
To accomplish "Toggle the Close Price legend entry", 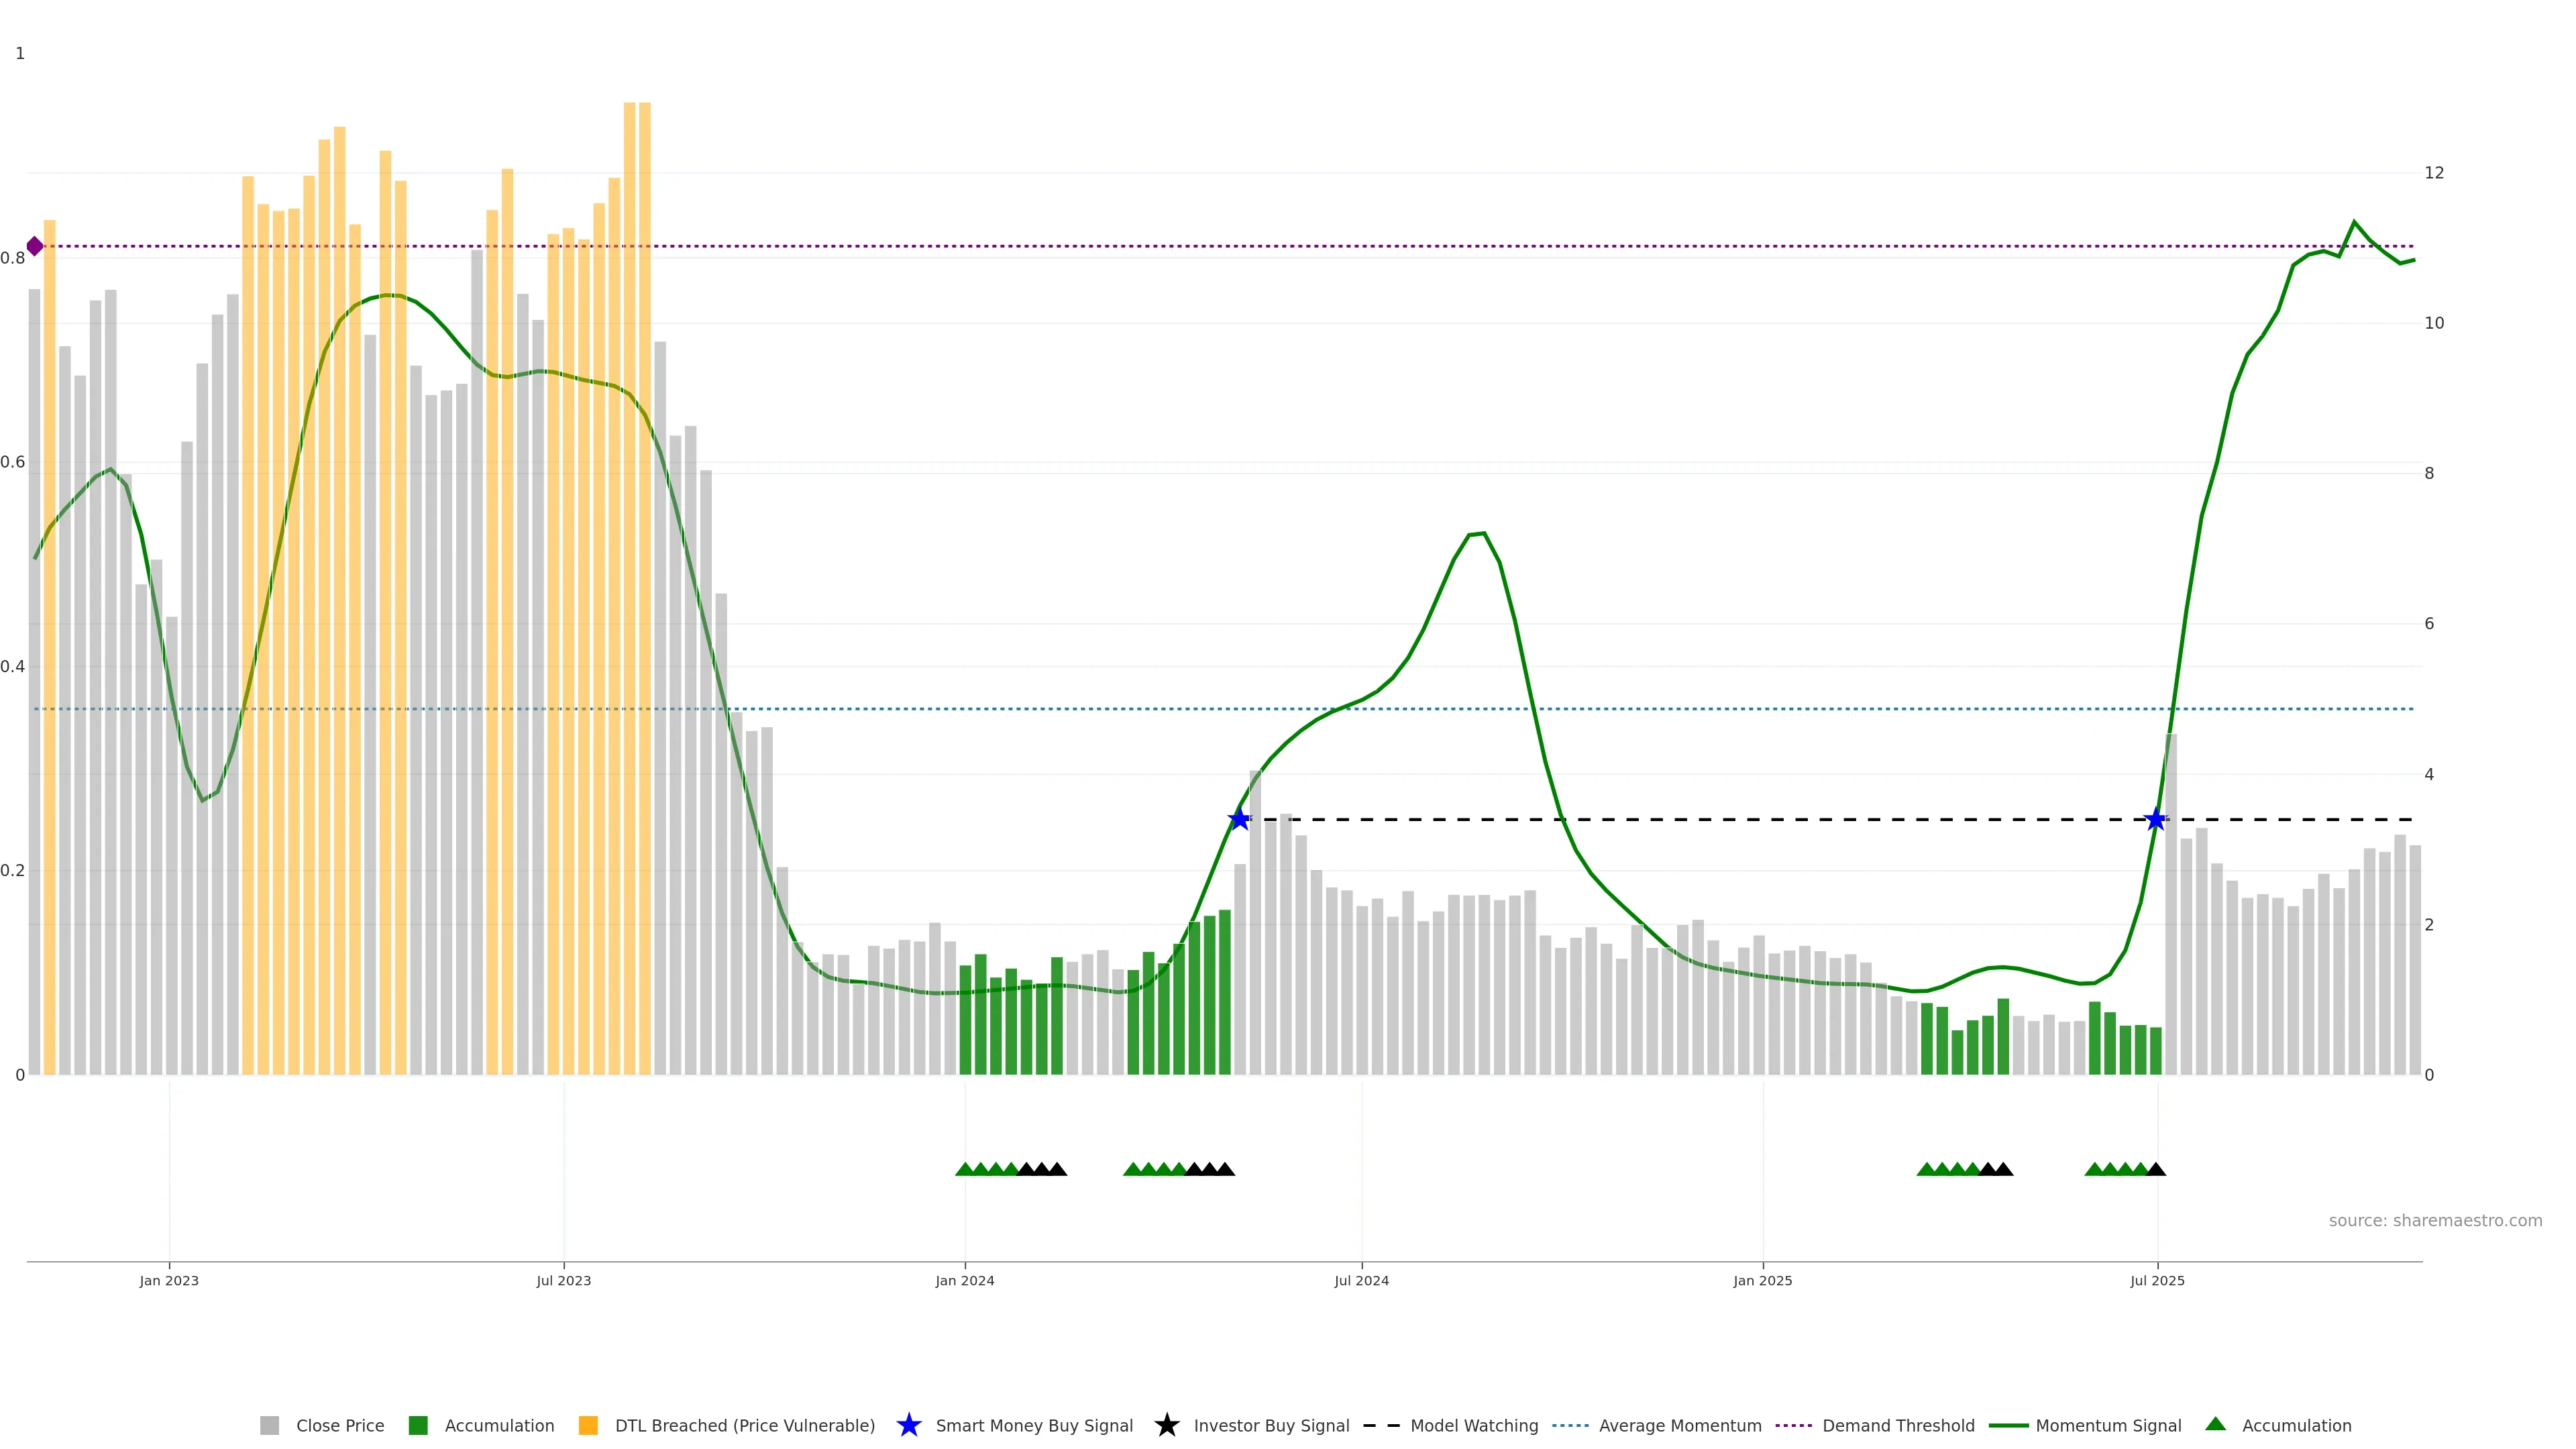I will pos(339,1425).
